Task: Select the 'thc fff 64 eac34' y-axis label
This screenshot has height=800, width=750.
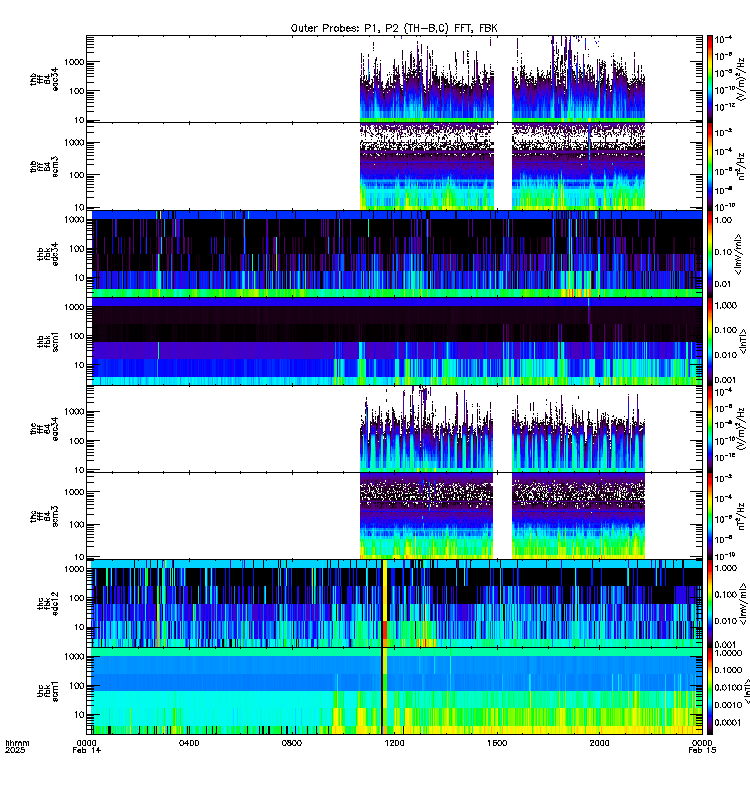Action: pos(44,429)
